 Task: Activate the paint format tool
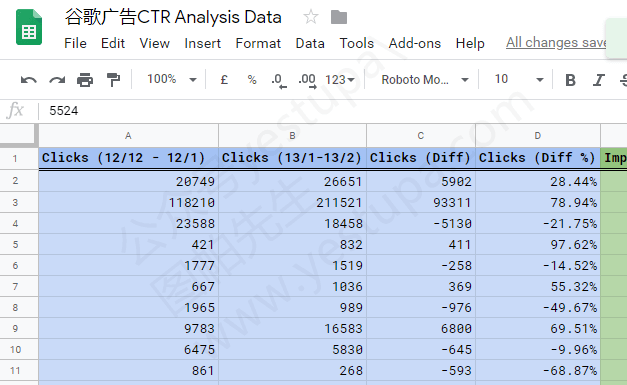pos(113,80)
